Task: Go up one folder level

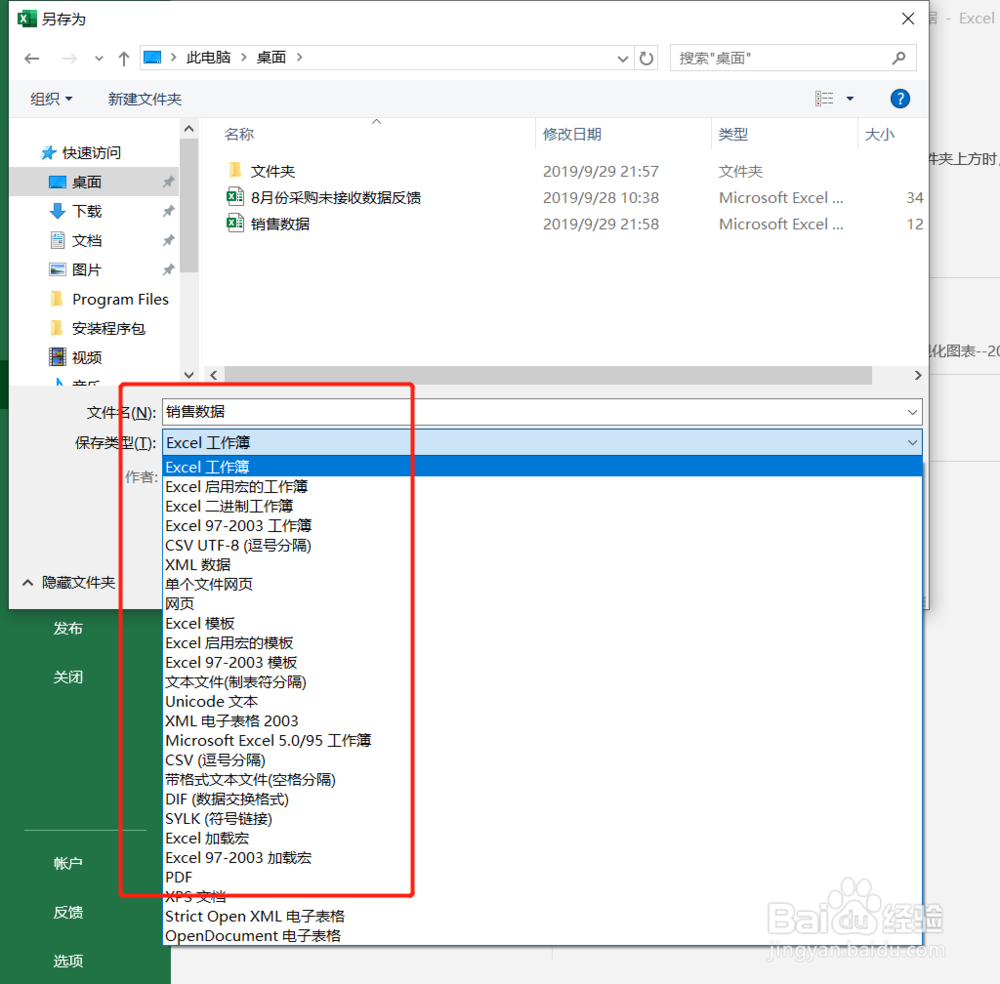Action: tap(124, 59)
